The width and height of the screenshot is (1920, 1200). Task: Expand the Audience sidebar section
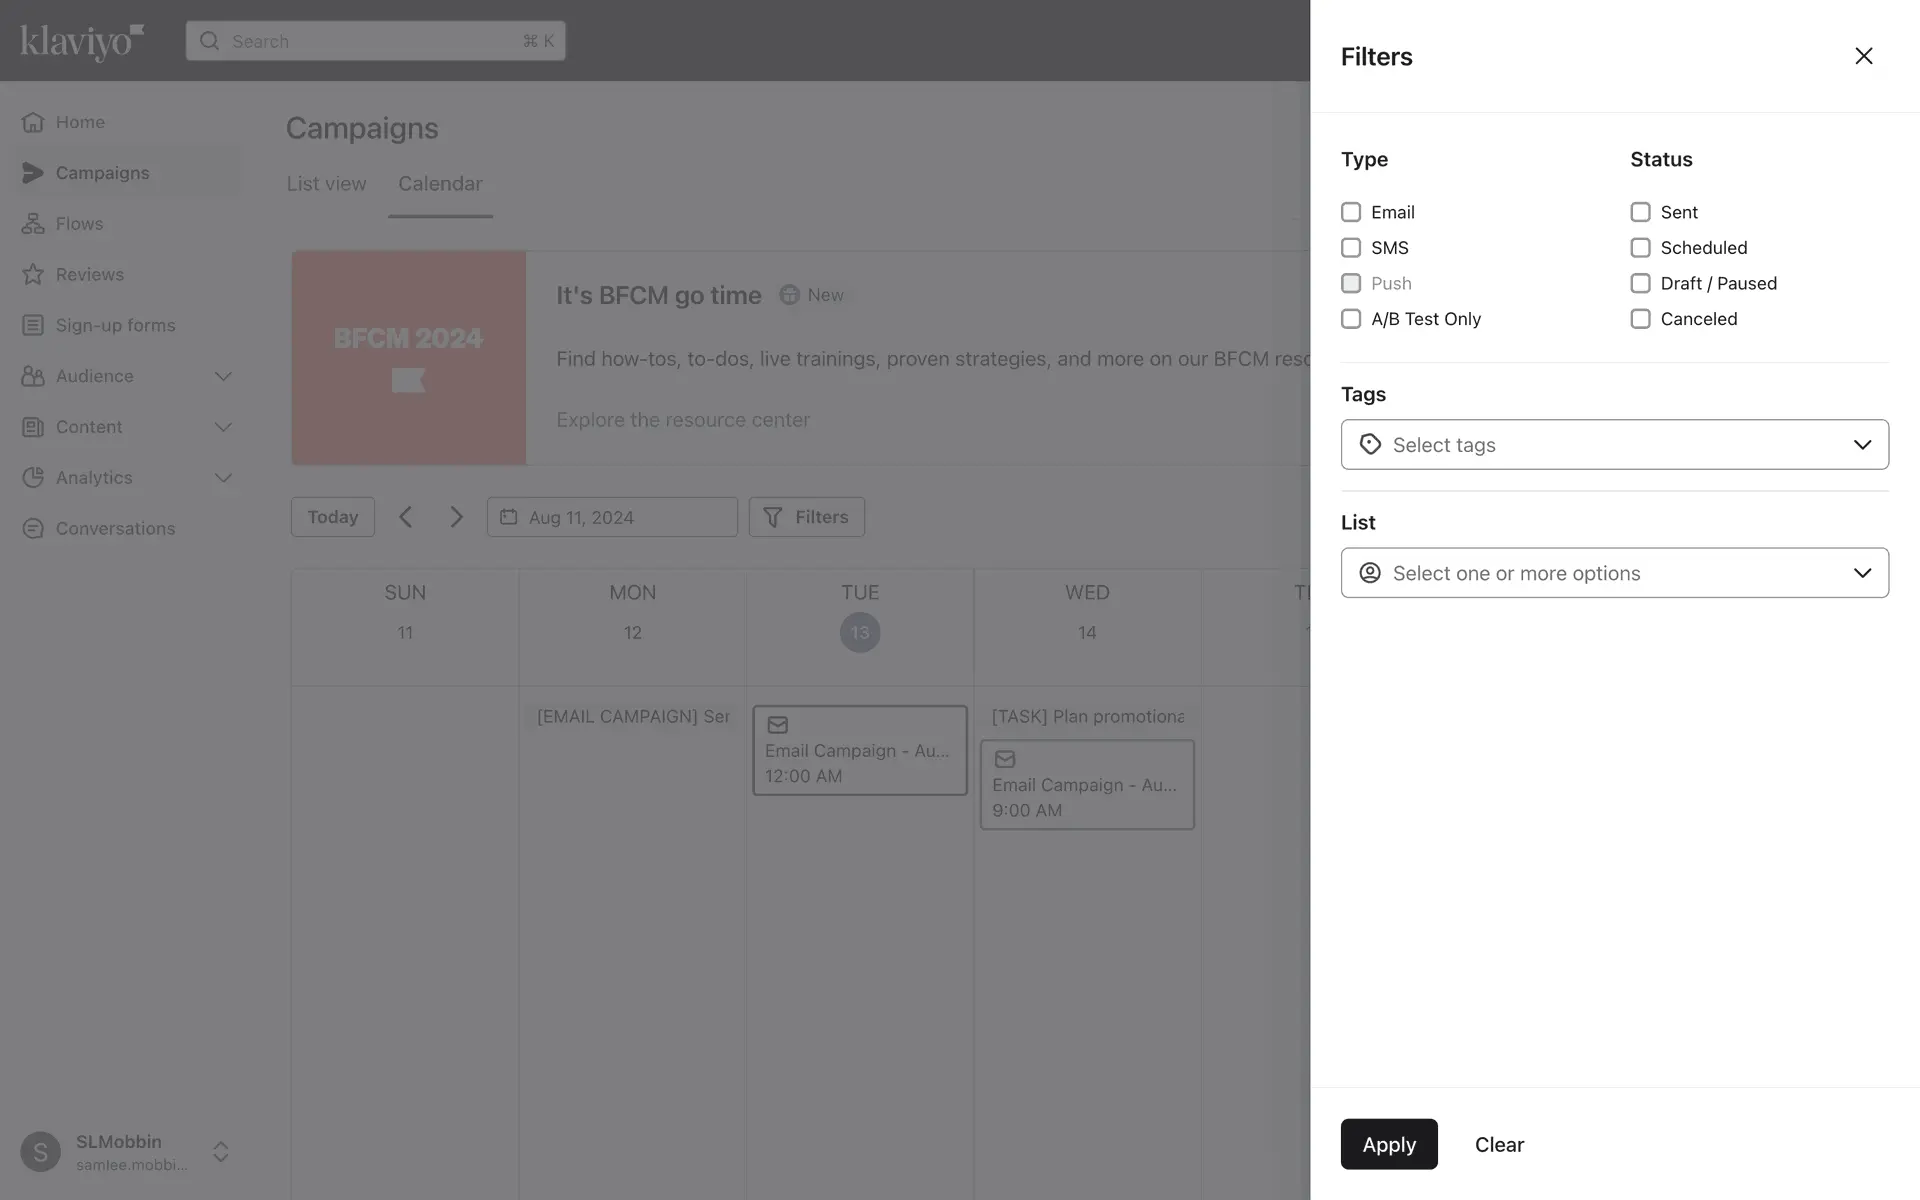point(223,376)
